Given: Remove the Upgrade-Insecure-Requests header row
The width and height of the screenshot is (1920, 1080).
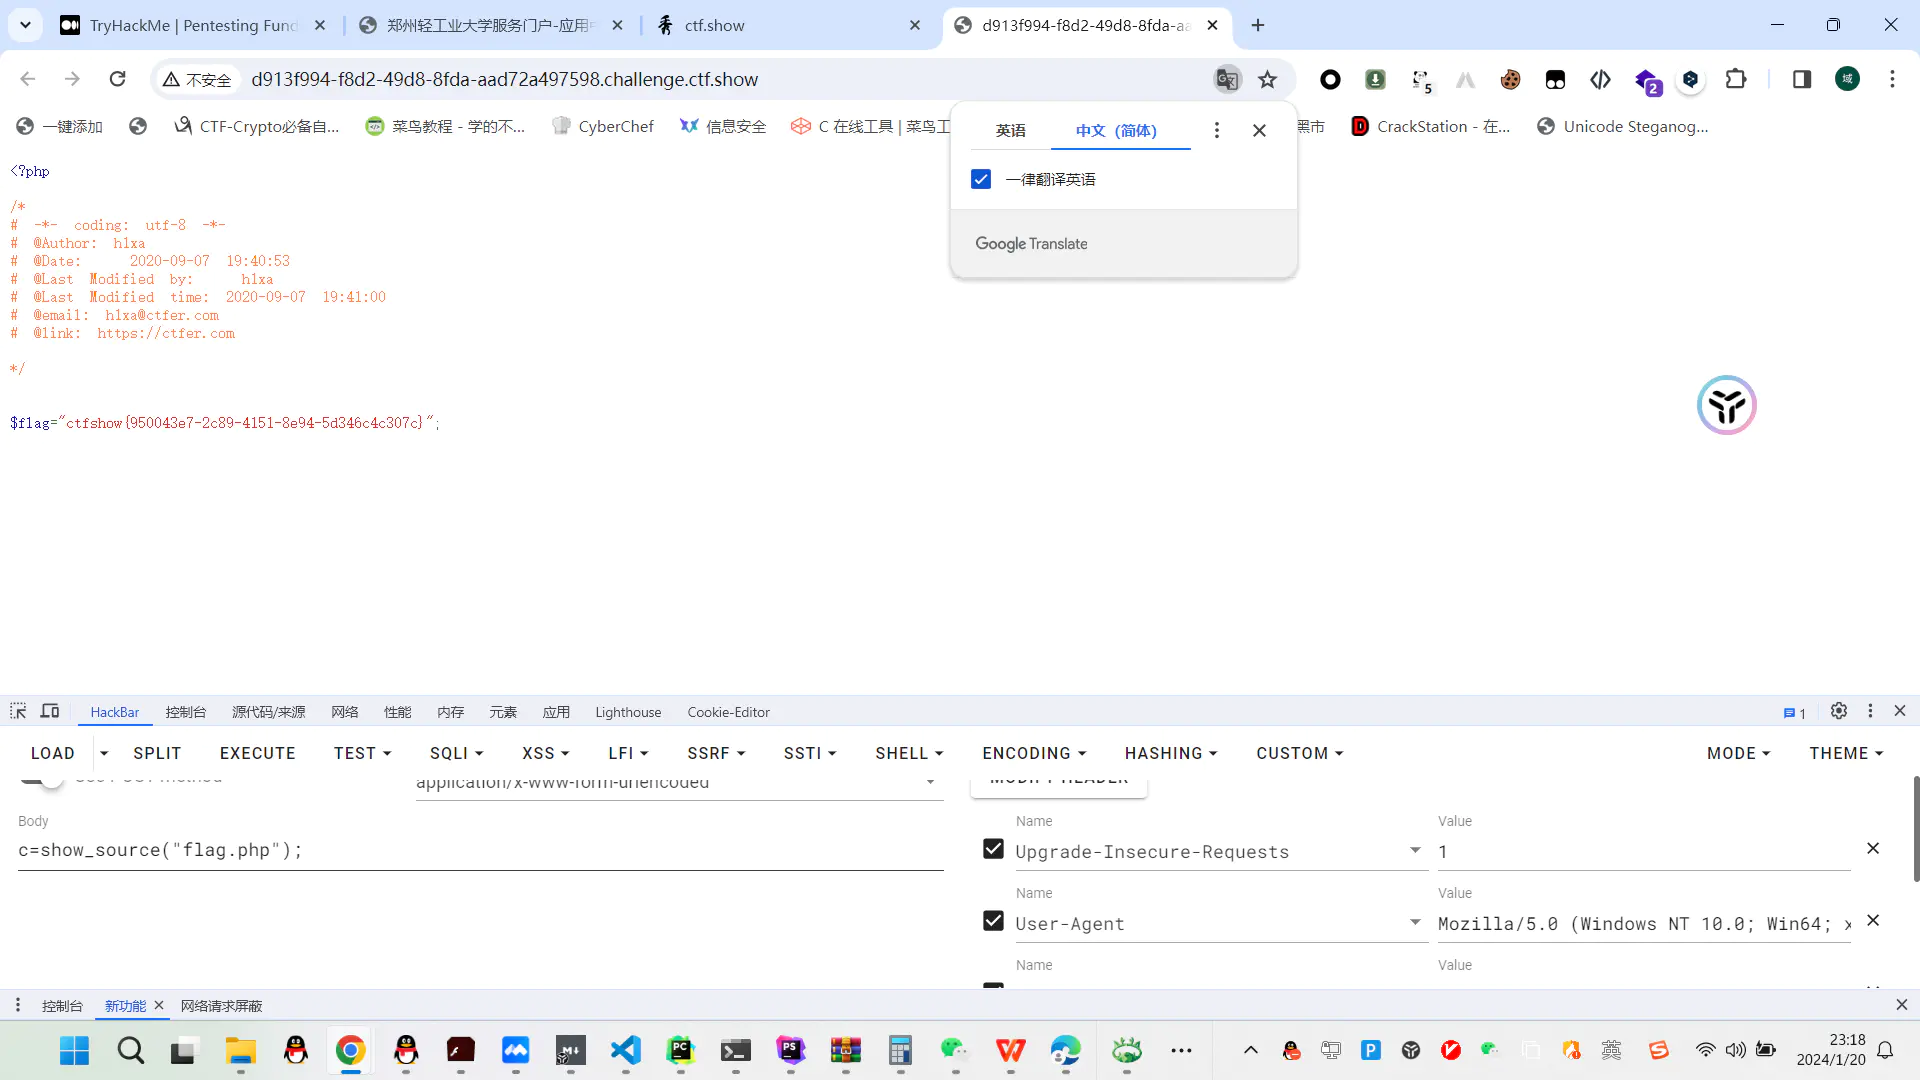Looking at the screenshot, I should pos(1873,848).
